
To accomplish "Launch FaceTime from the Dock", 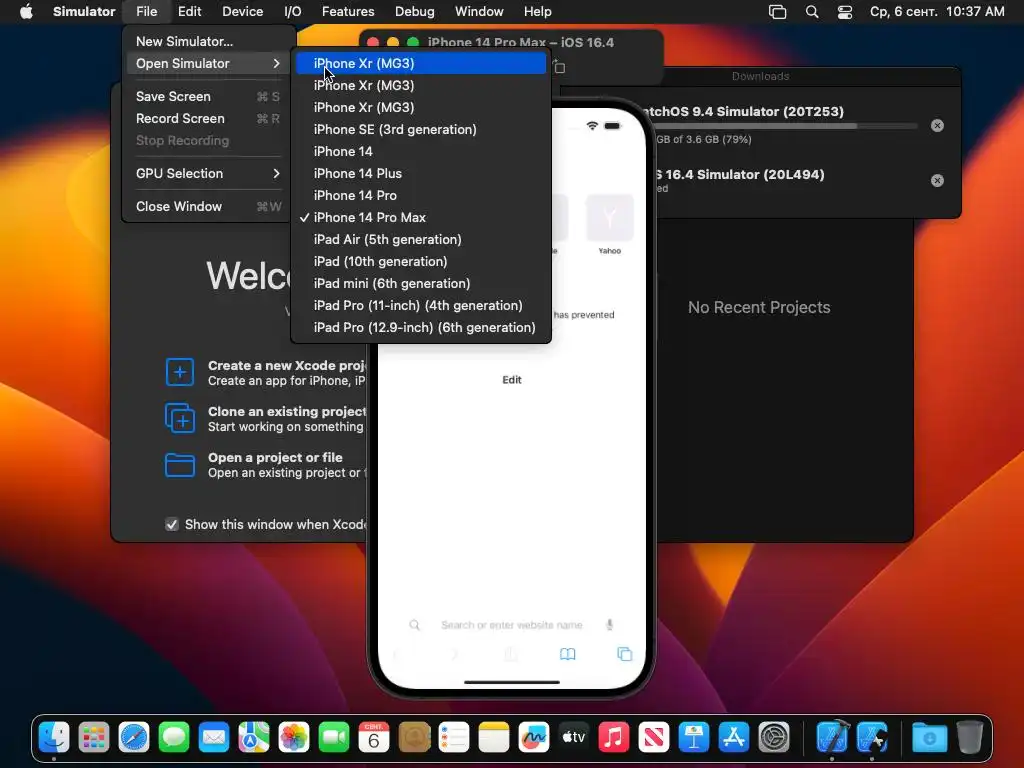I will pyautogui.click(x=334, y=738).
